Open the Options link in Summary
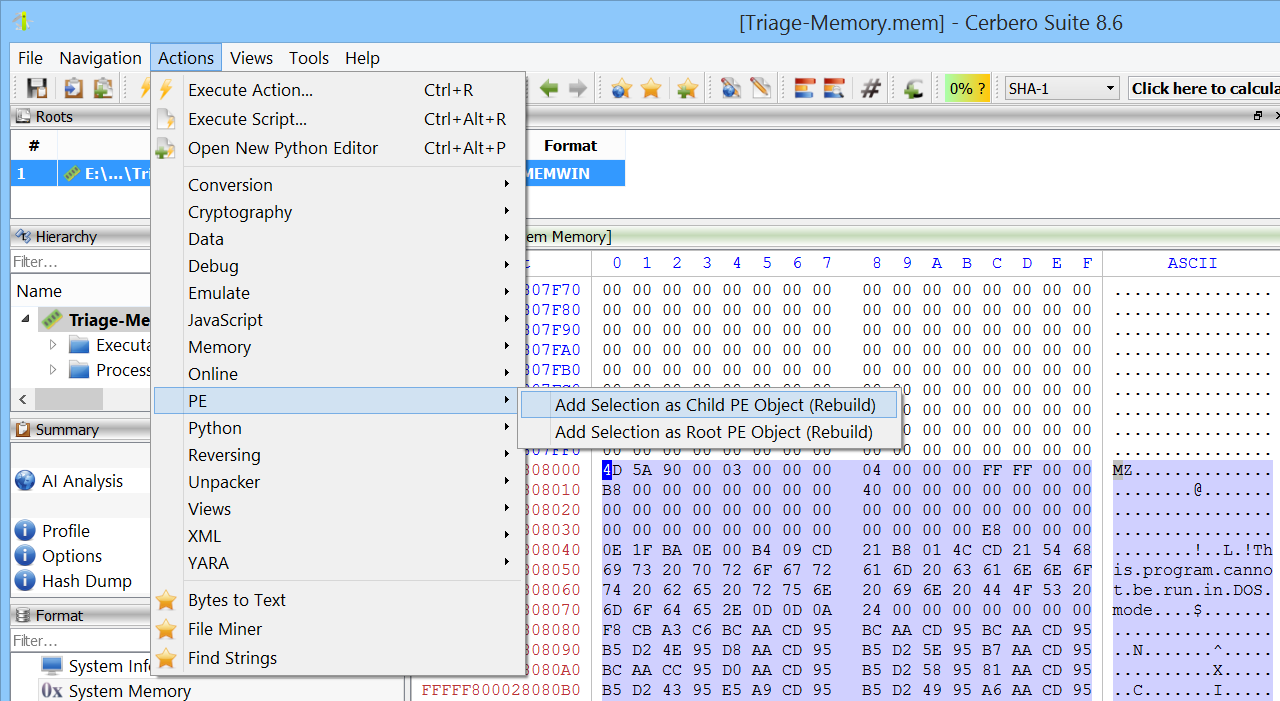Screen dimensions: 1280x701 tap(71, 556)
